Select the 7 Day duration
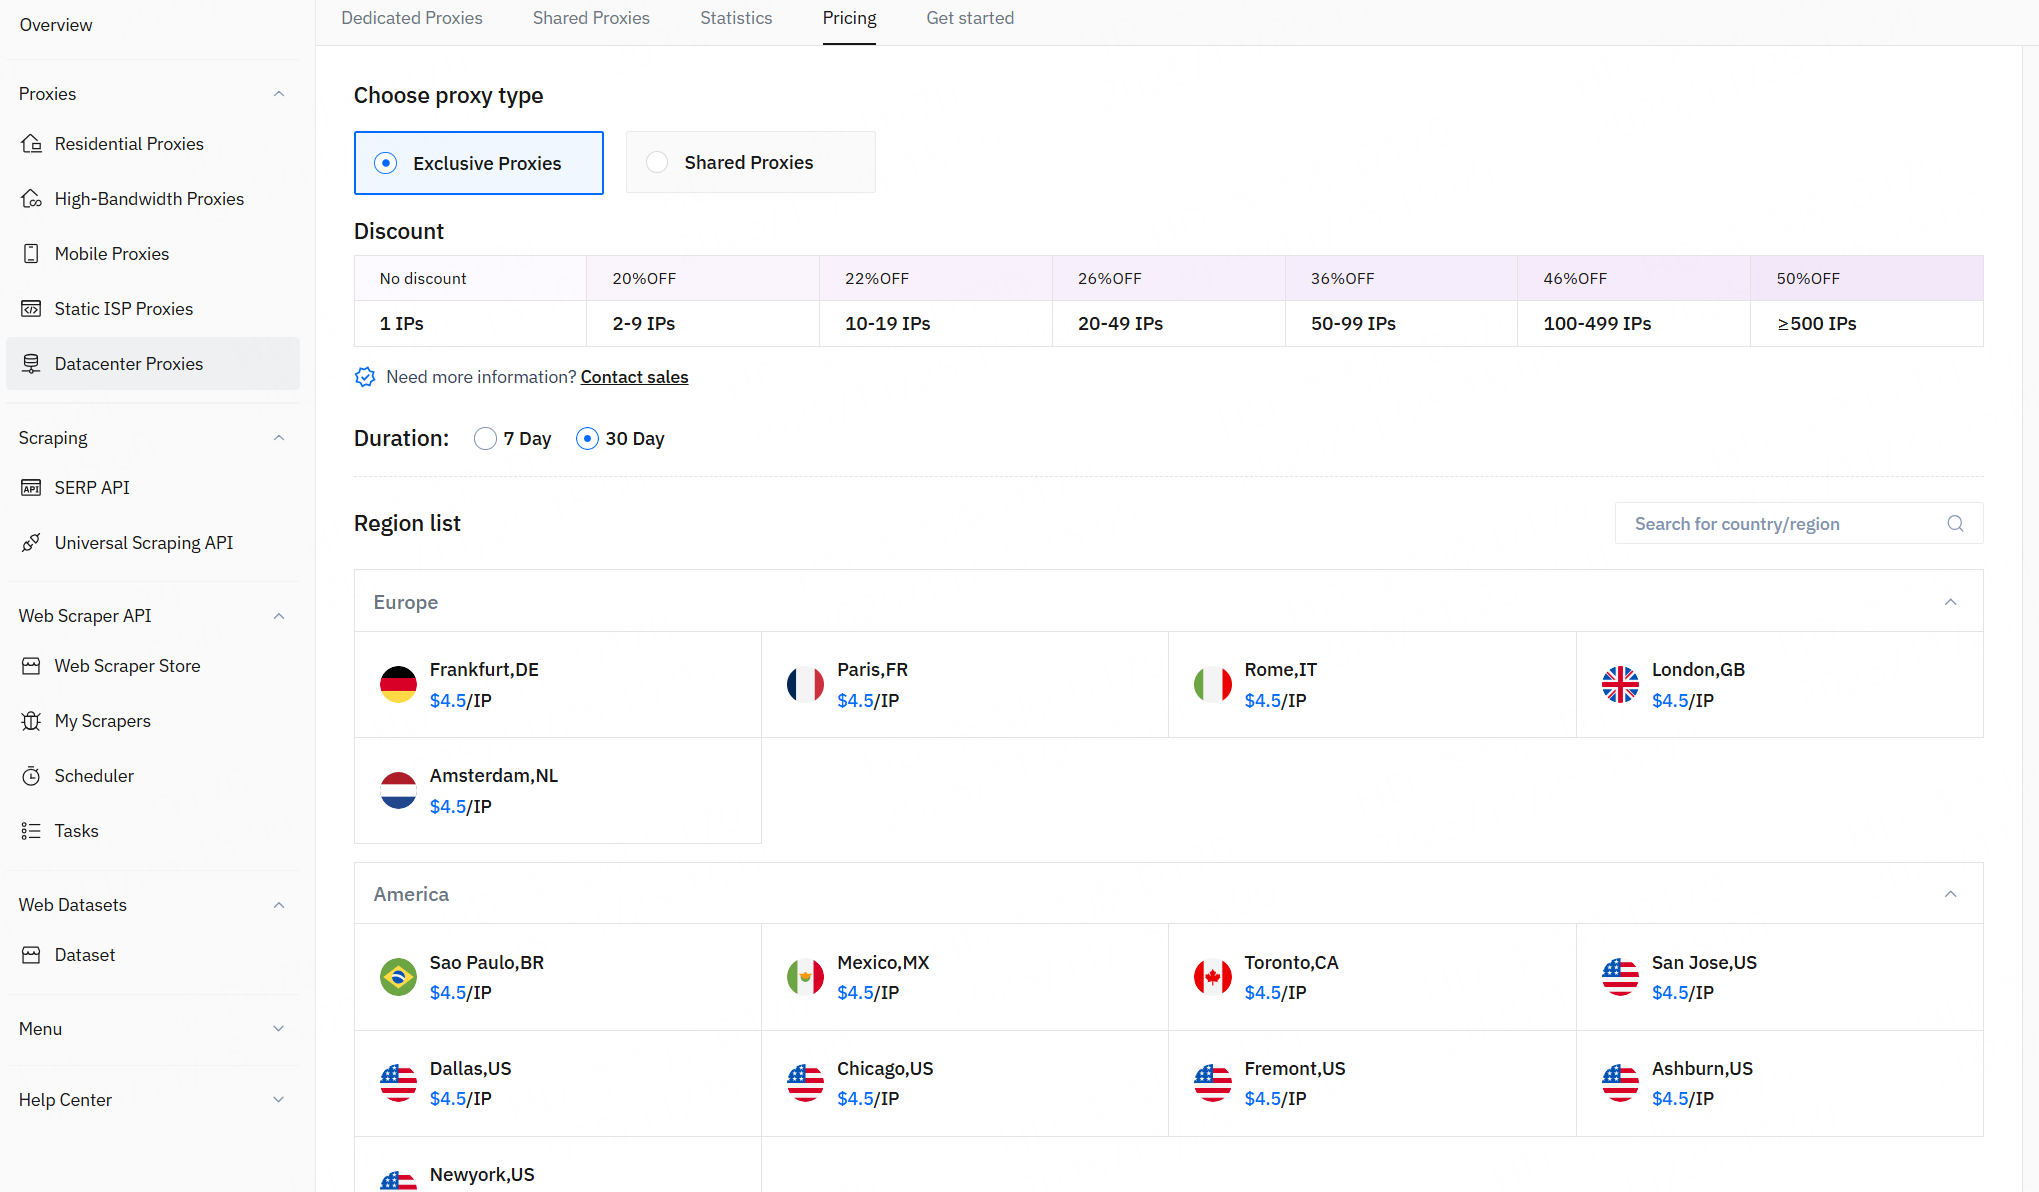Viewport: 2039px width, 1192px height. 485,439
